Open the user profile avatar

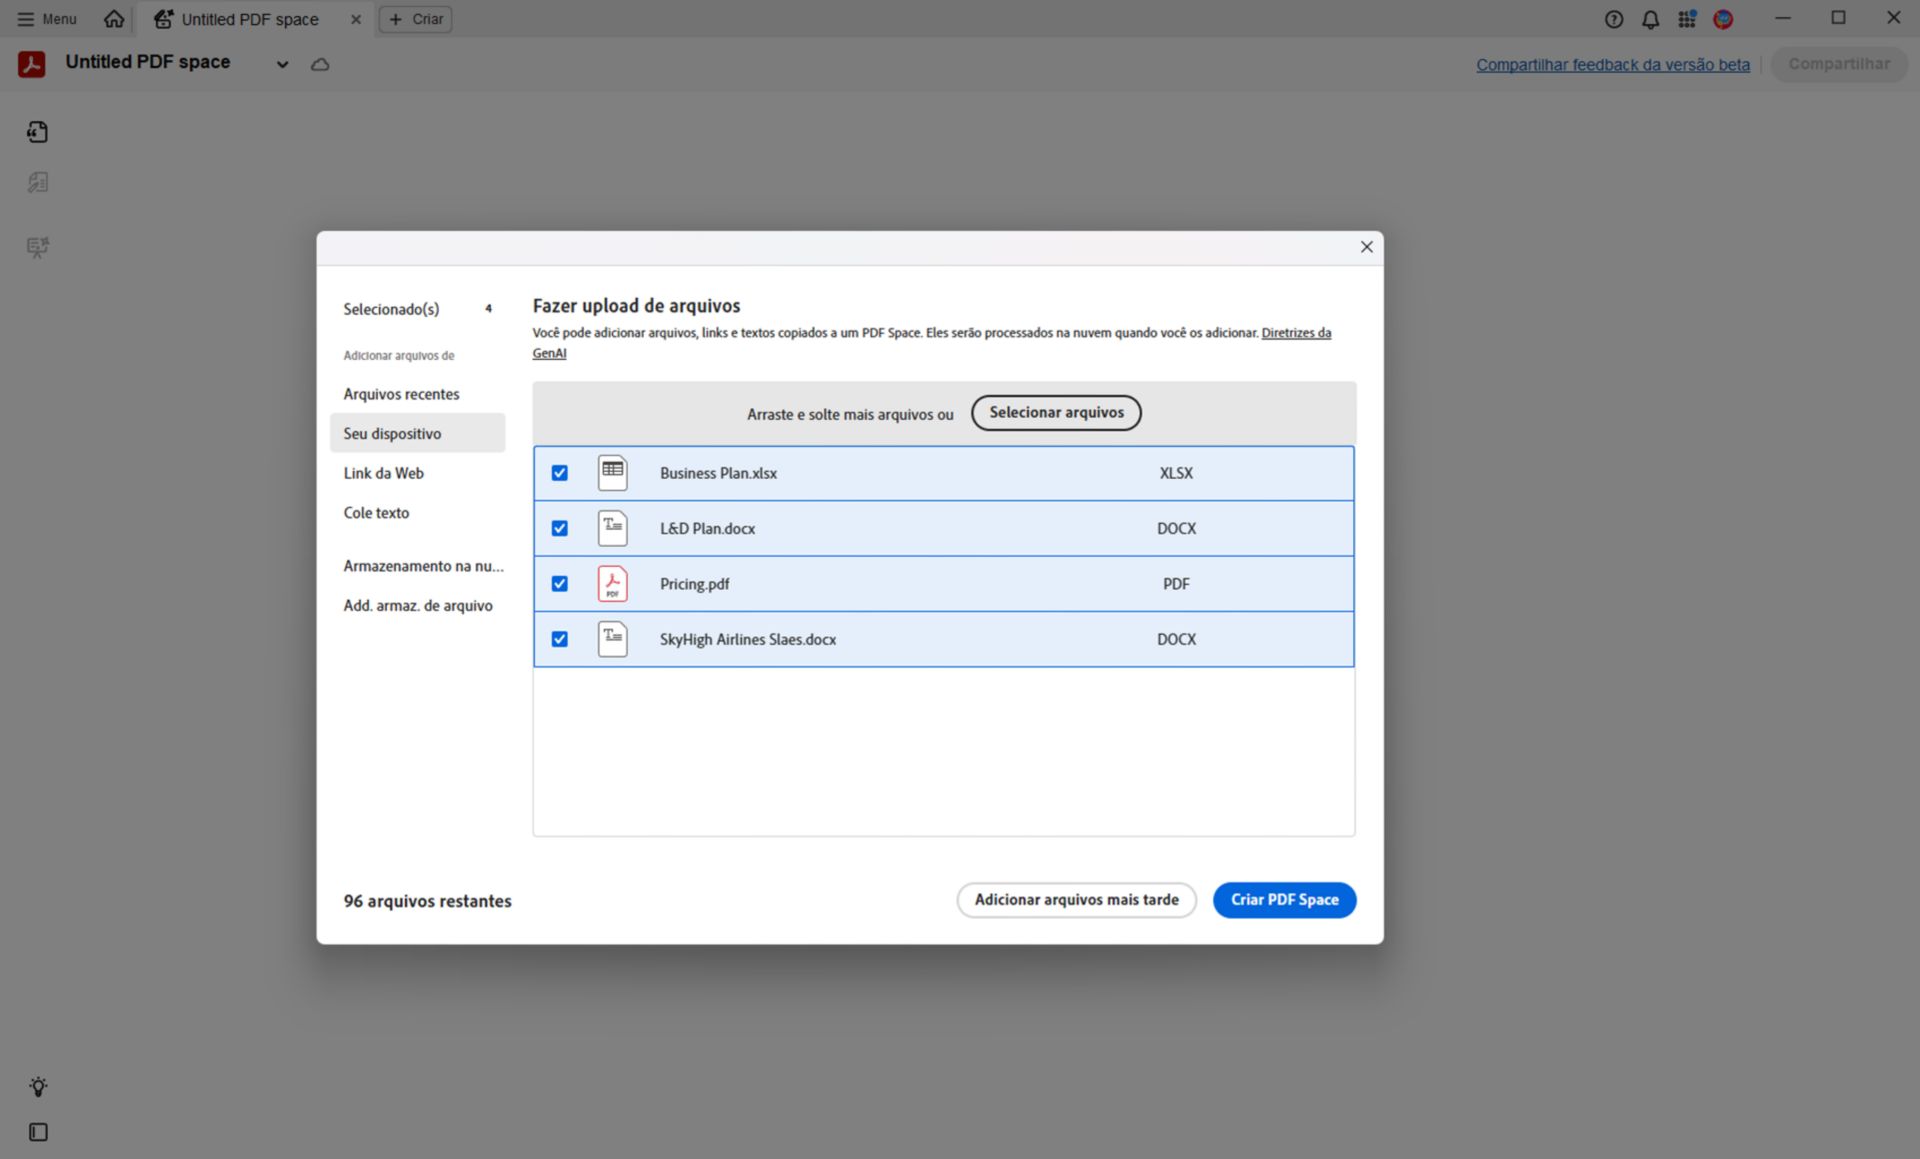(1723, 19)
